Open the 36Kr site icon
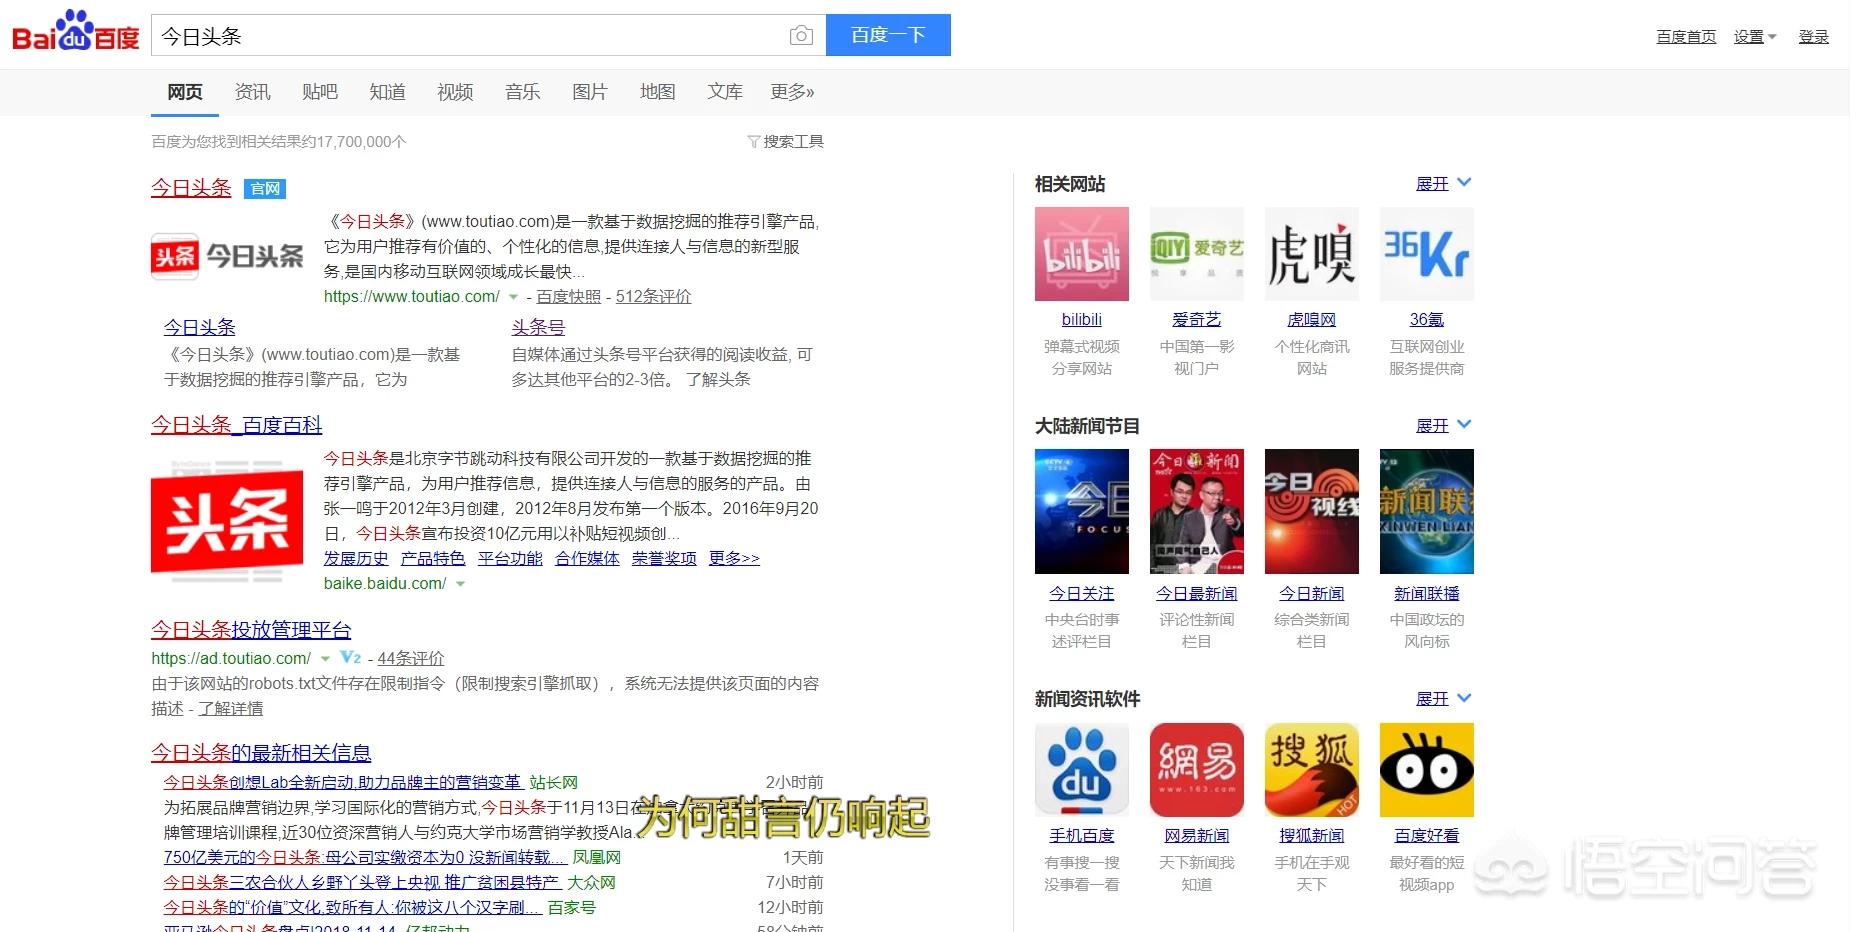The height and width of the screenshot is (932, 1850). pos(1426,254)
